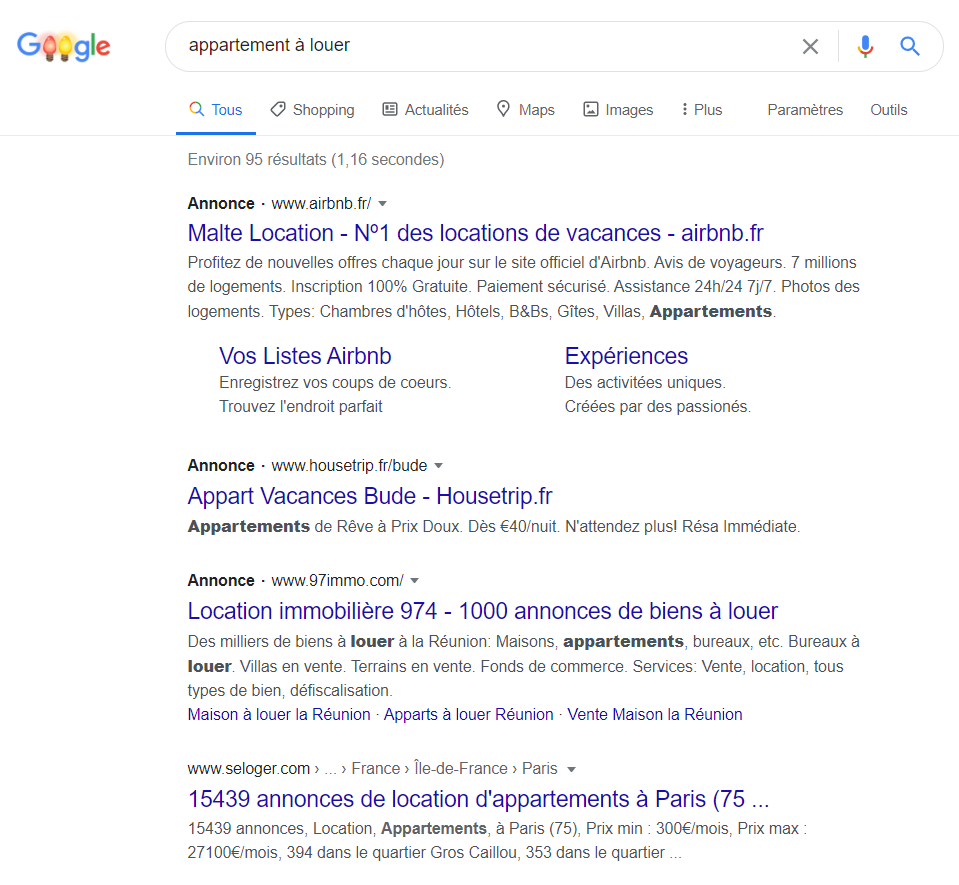Image resolution: width=959 pixels, height=885 pixels.
Task: Open the Outils tools menu
Action: pyautogui.click(x=889, y=110)
